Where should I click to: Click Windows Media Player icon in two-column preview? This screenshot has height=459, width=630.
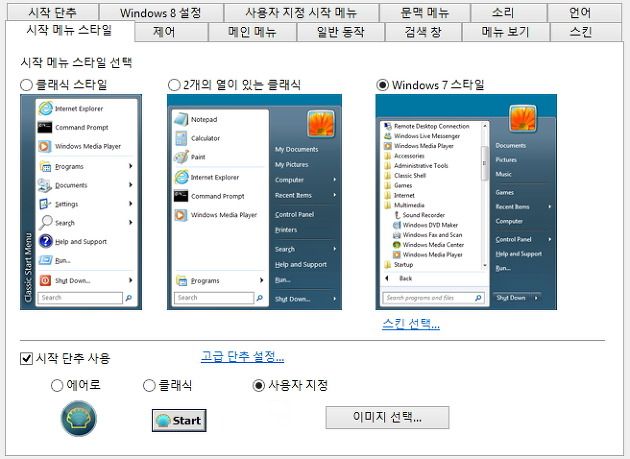(180, 215)
